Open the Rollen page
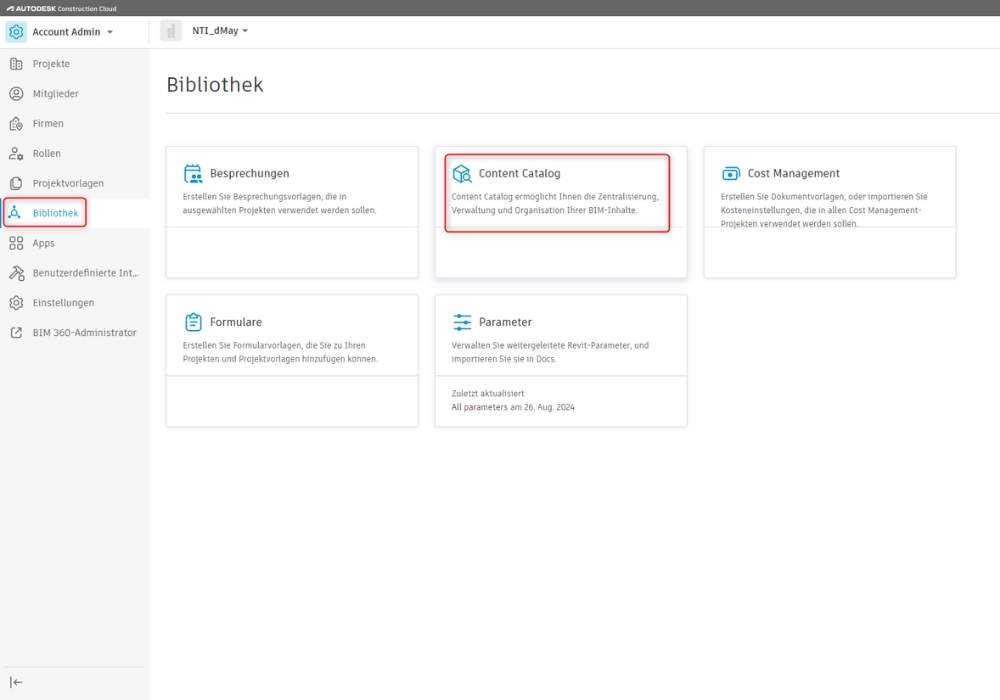 click(x=46, y=154)
